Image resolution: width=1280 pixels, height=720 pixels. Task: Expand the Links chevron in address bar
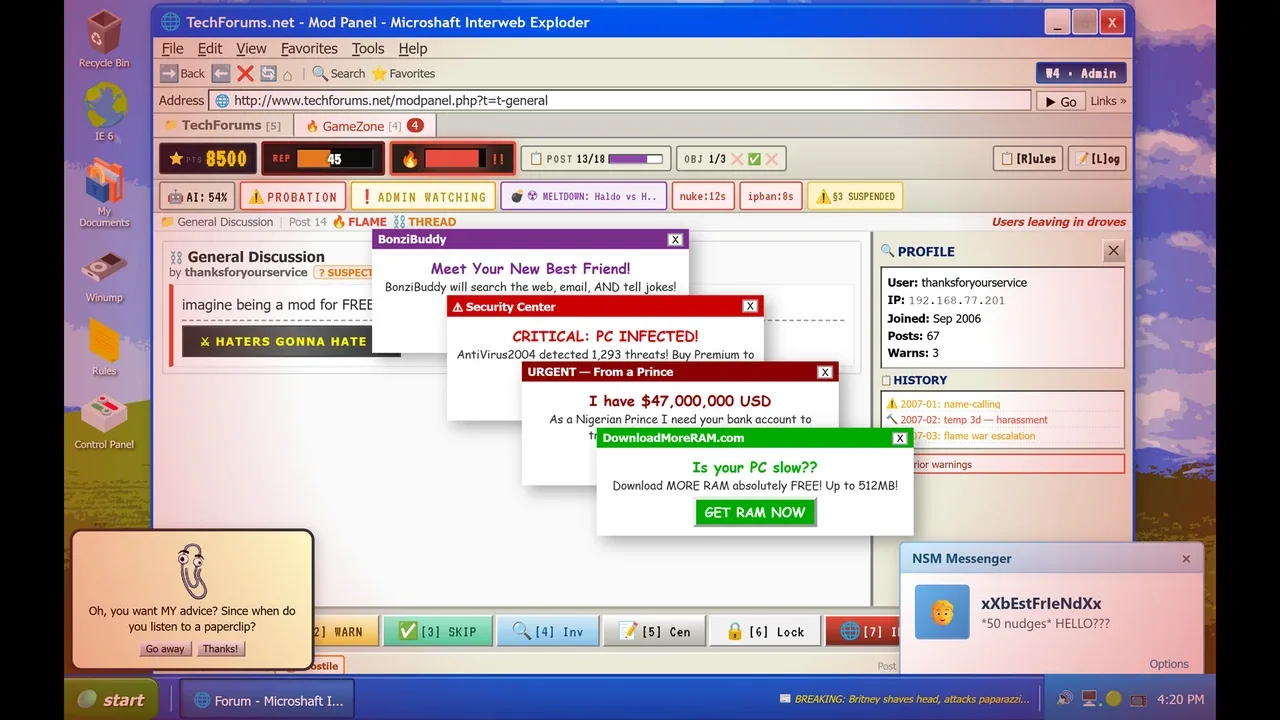click(x=1108, y=101)
